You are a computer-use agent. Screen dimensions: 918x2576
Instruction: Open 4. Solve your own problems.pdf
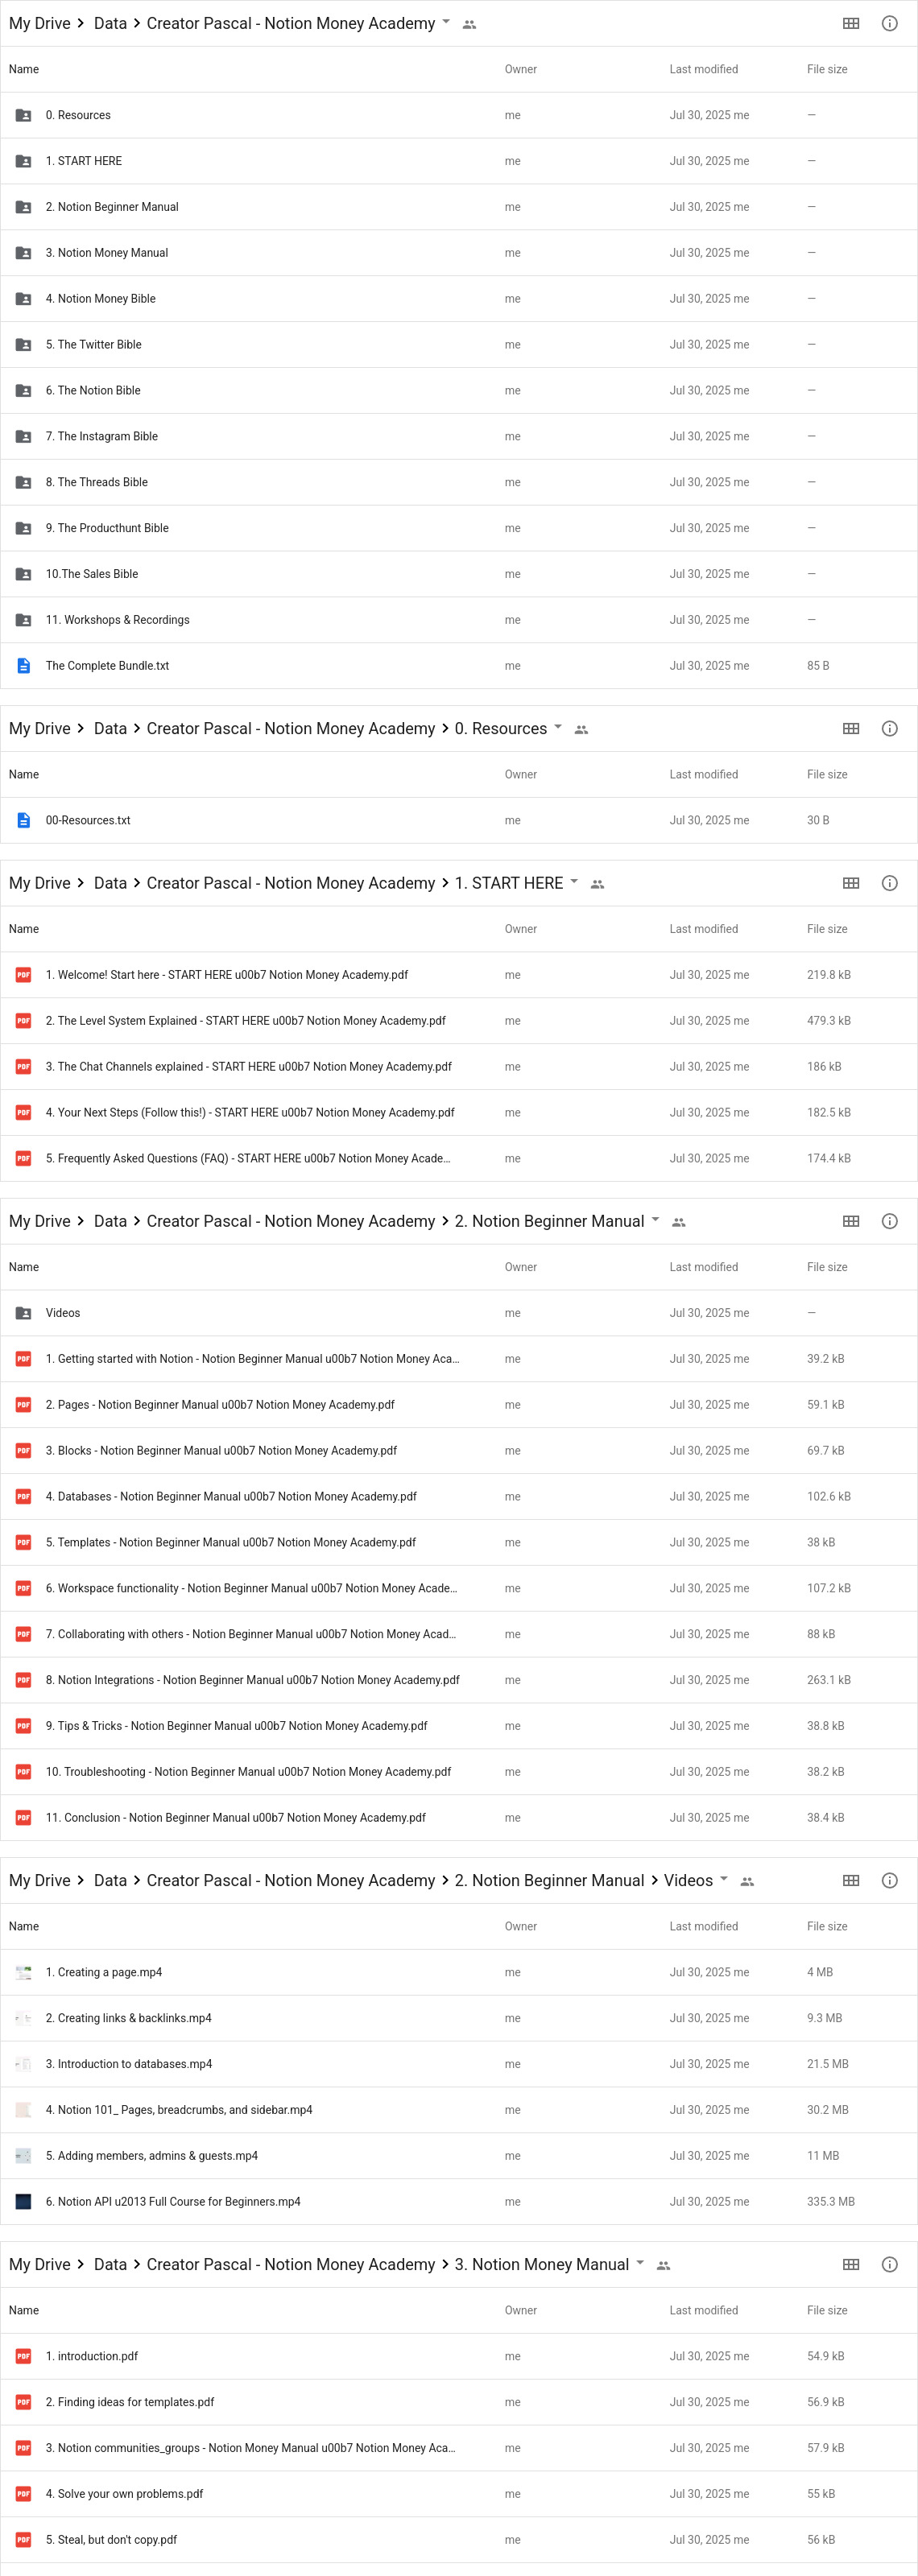point(124,2495)
